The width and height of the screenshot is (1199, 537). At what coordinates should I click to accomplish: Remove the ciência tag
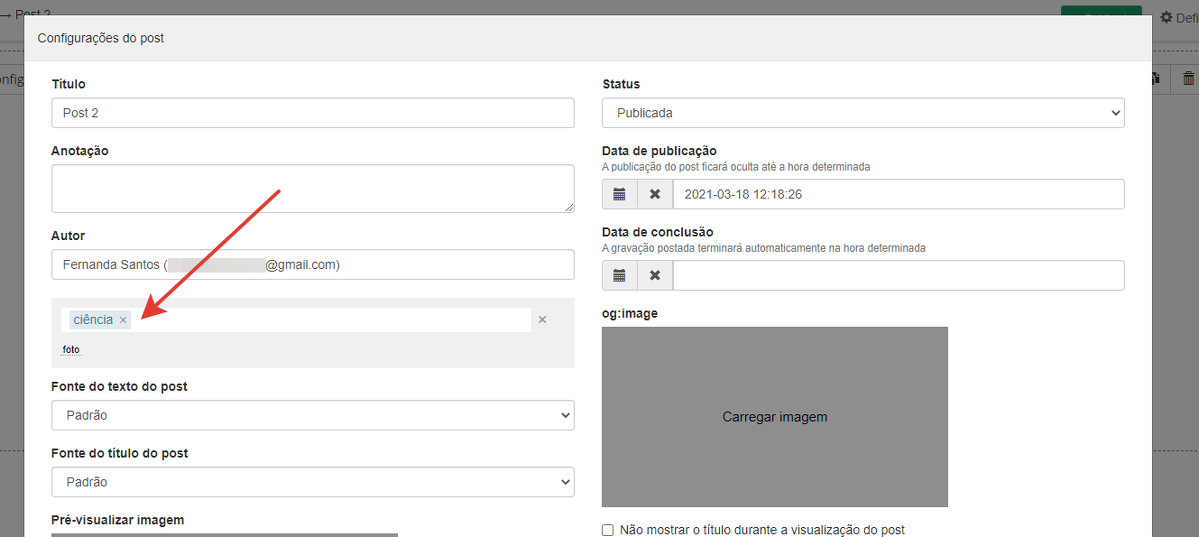pyautogui.click(x=123, y=320)
